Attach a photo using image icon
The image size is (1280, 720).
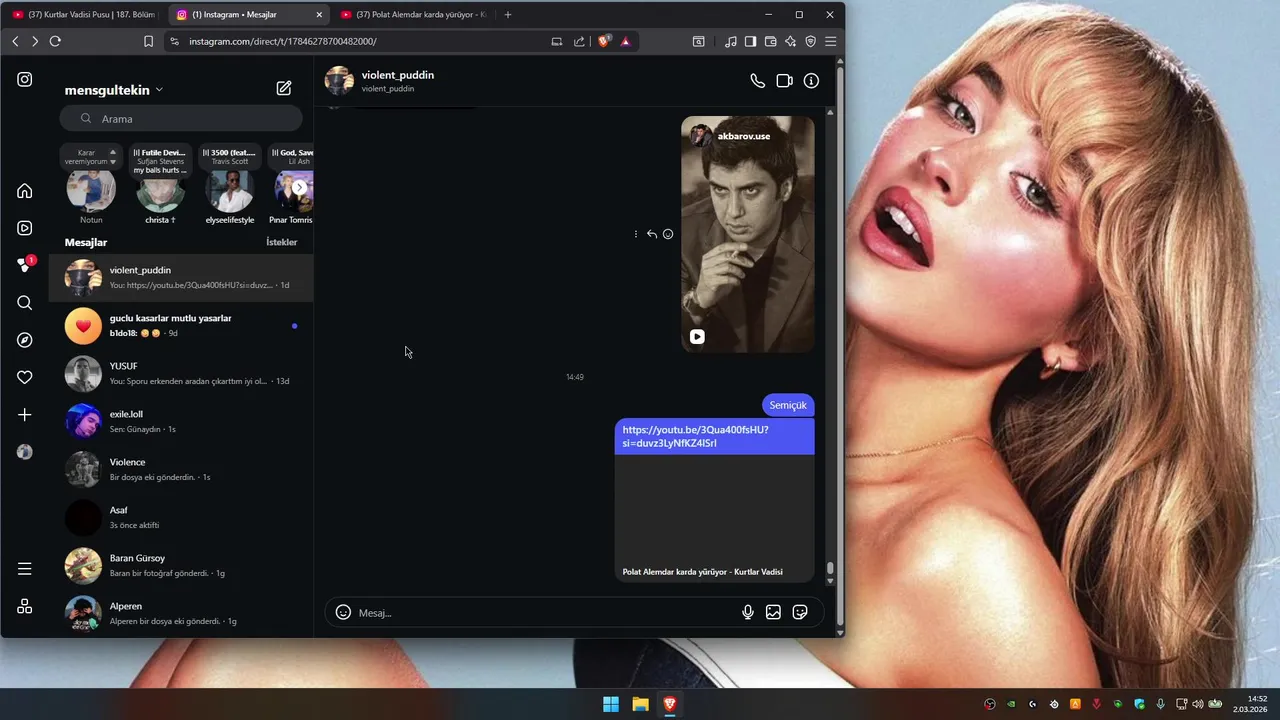click(x=773, y=612)
